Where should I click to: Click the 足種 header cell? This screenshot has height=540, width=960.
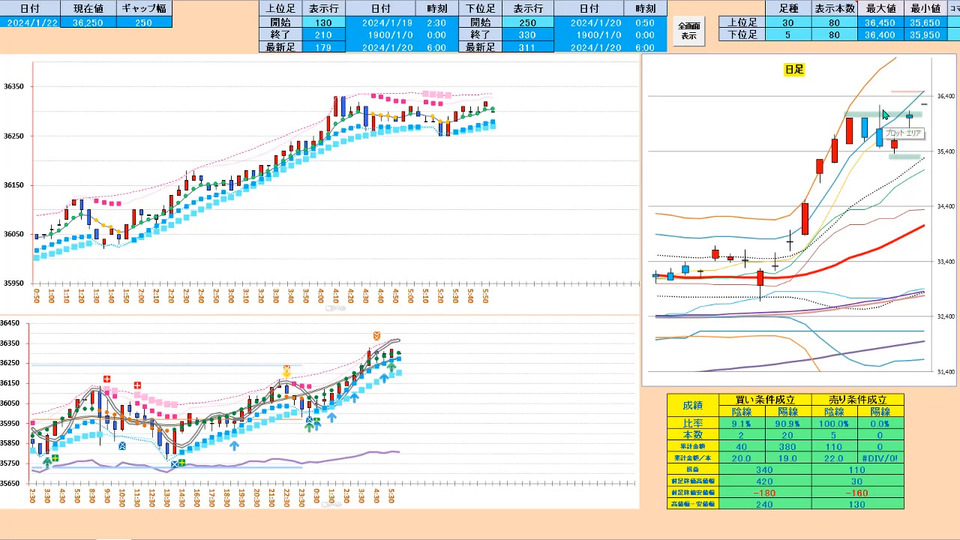[x=788, y=9]
